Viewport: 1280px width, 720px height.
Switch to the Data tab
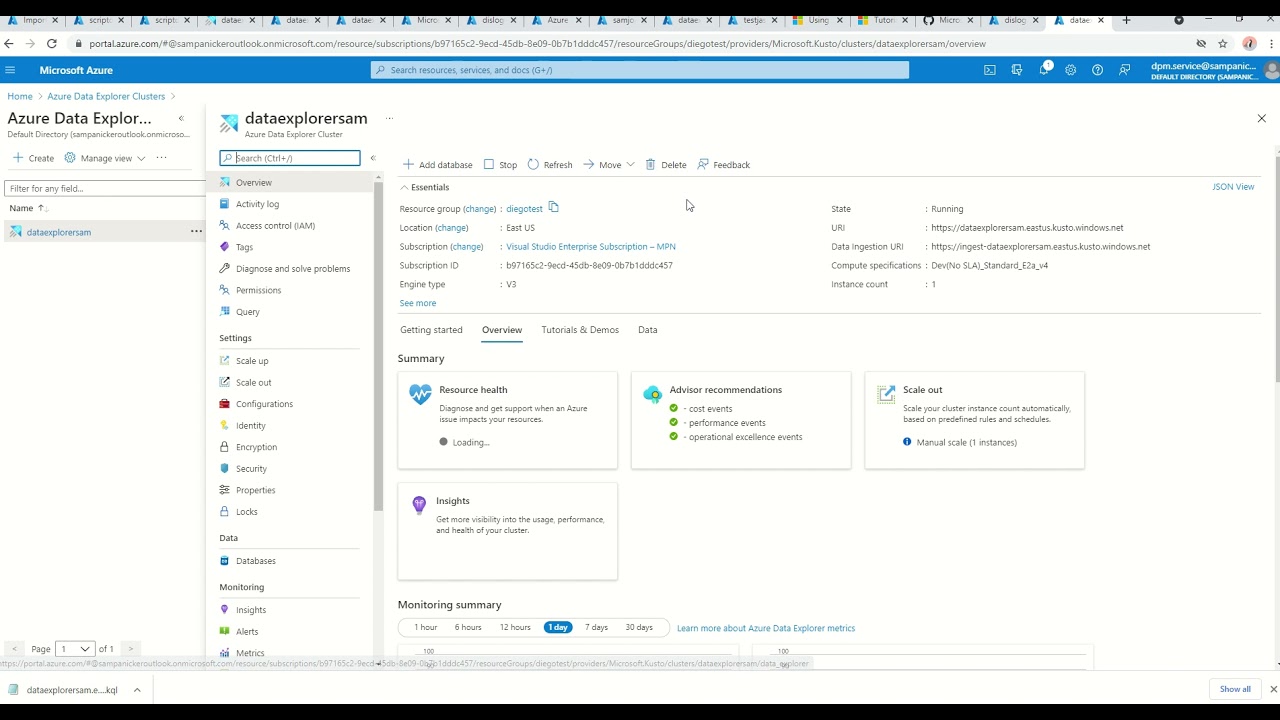648,330
